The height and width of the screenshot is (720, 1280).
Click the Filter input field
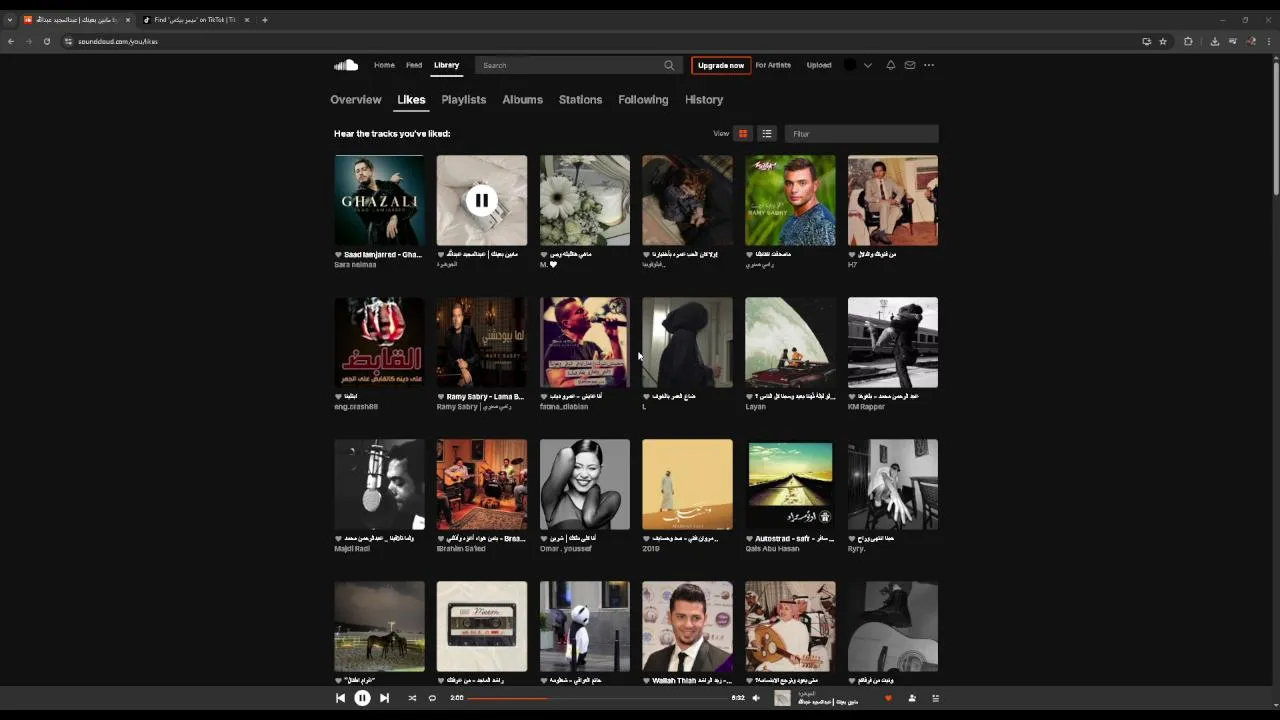(861, 134)
